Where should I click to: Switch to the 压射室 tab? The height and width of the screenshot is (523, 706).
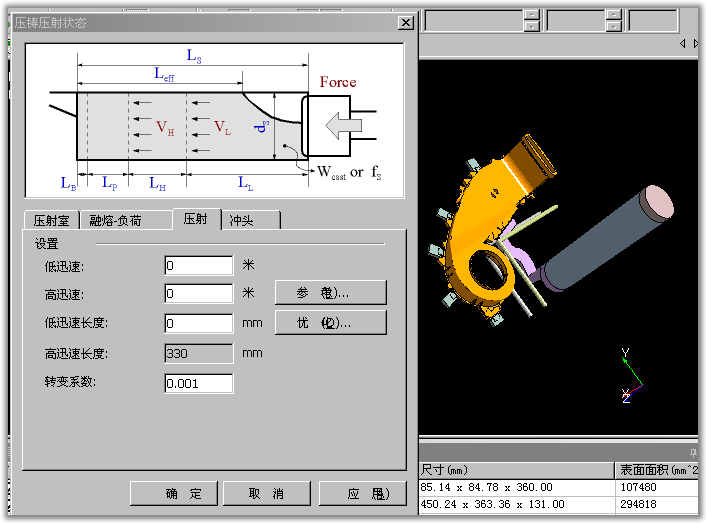pos(51,221)
